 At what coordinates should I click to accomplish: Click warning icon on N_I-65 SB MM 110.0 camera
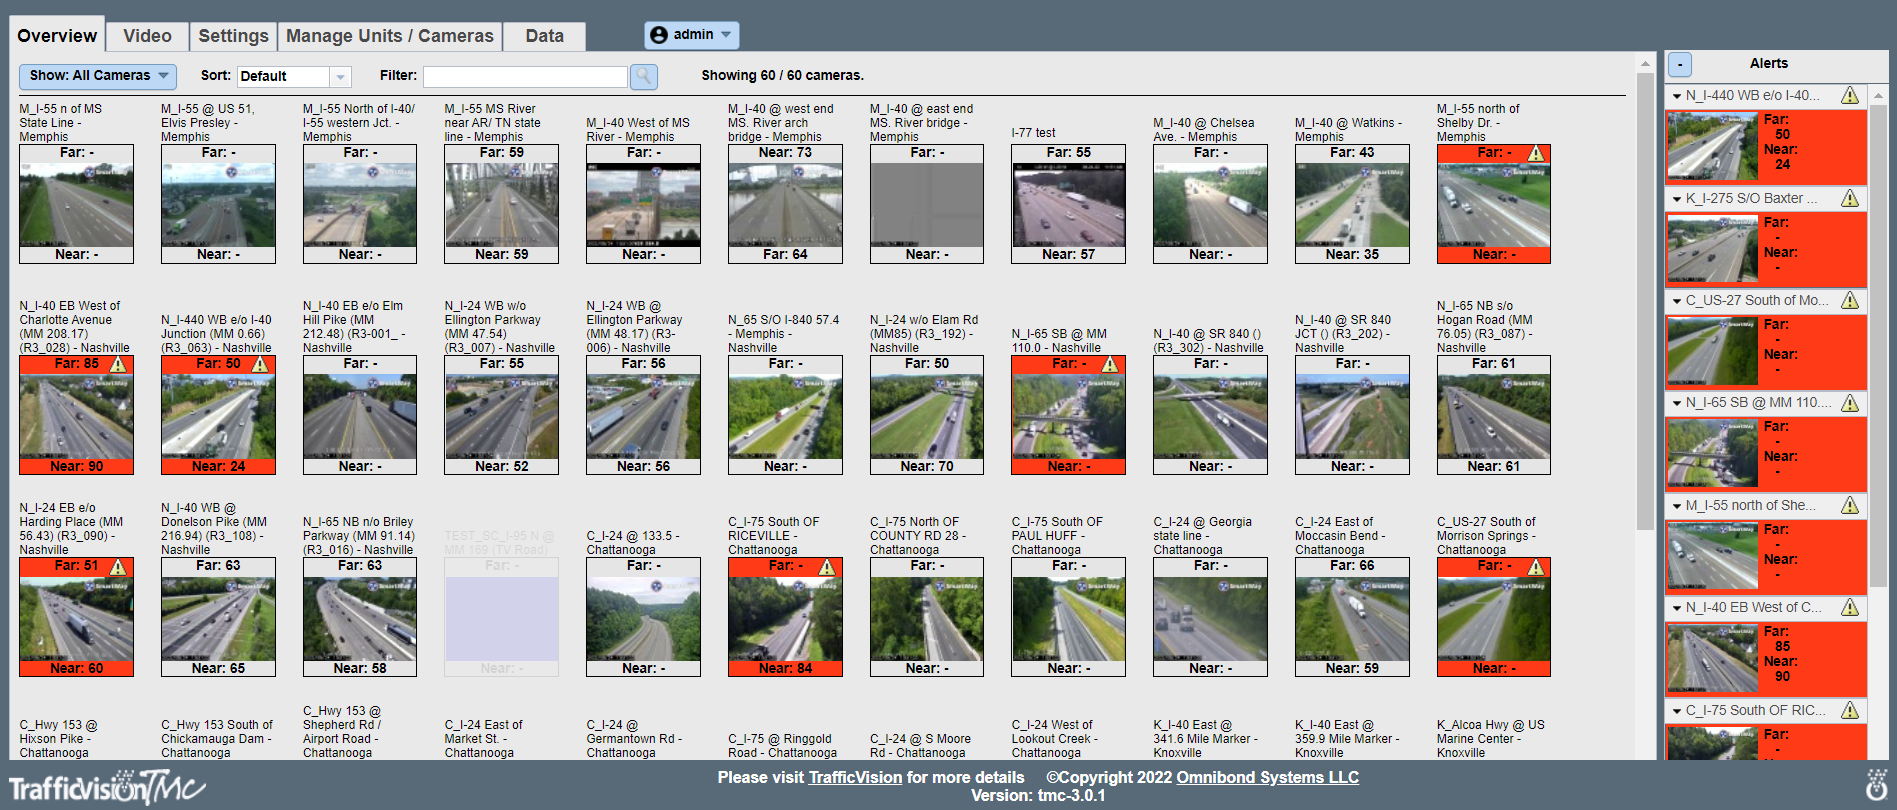[1110, 364]
